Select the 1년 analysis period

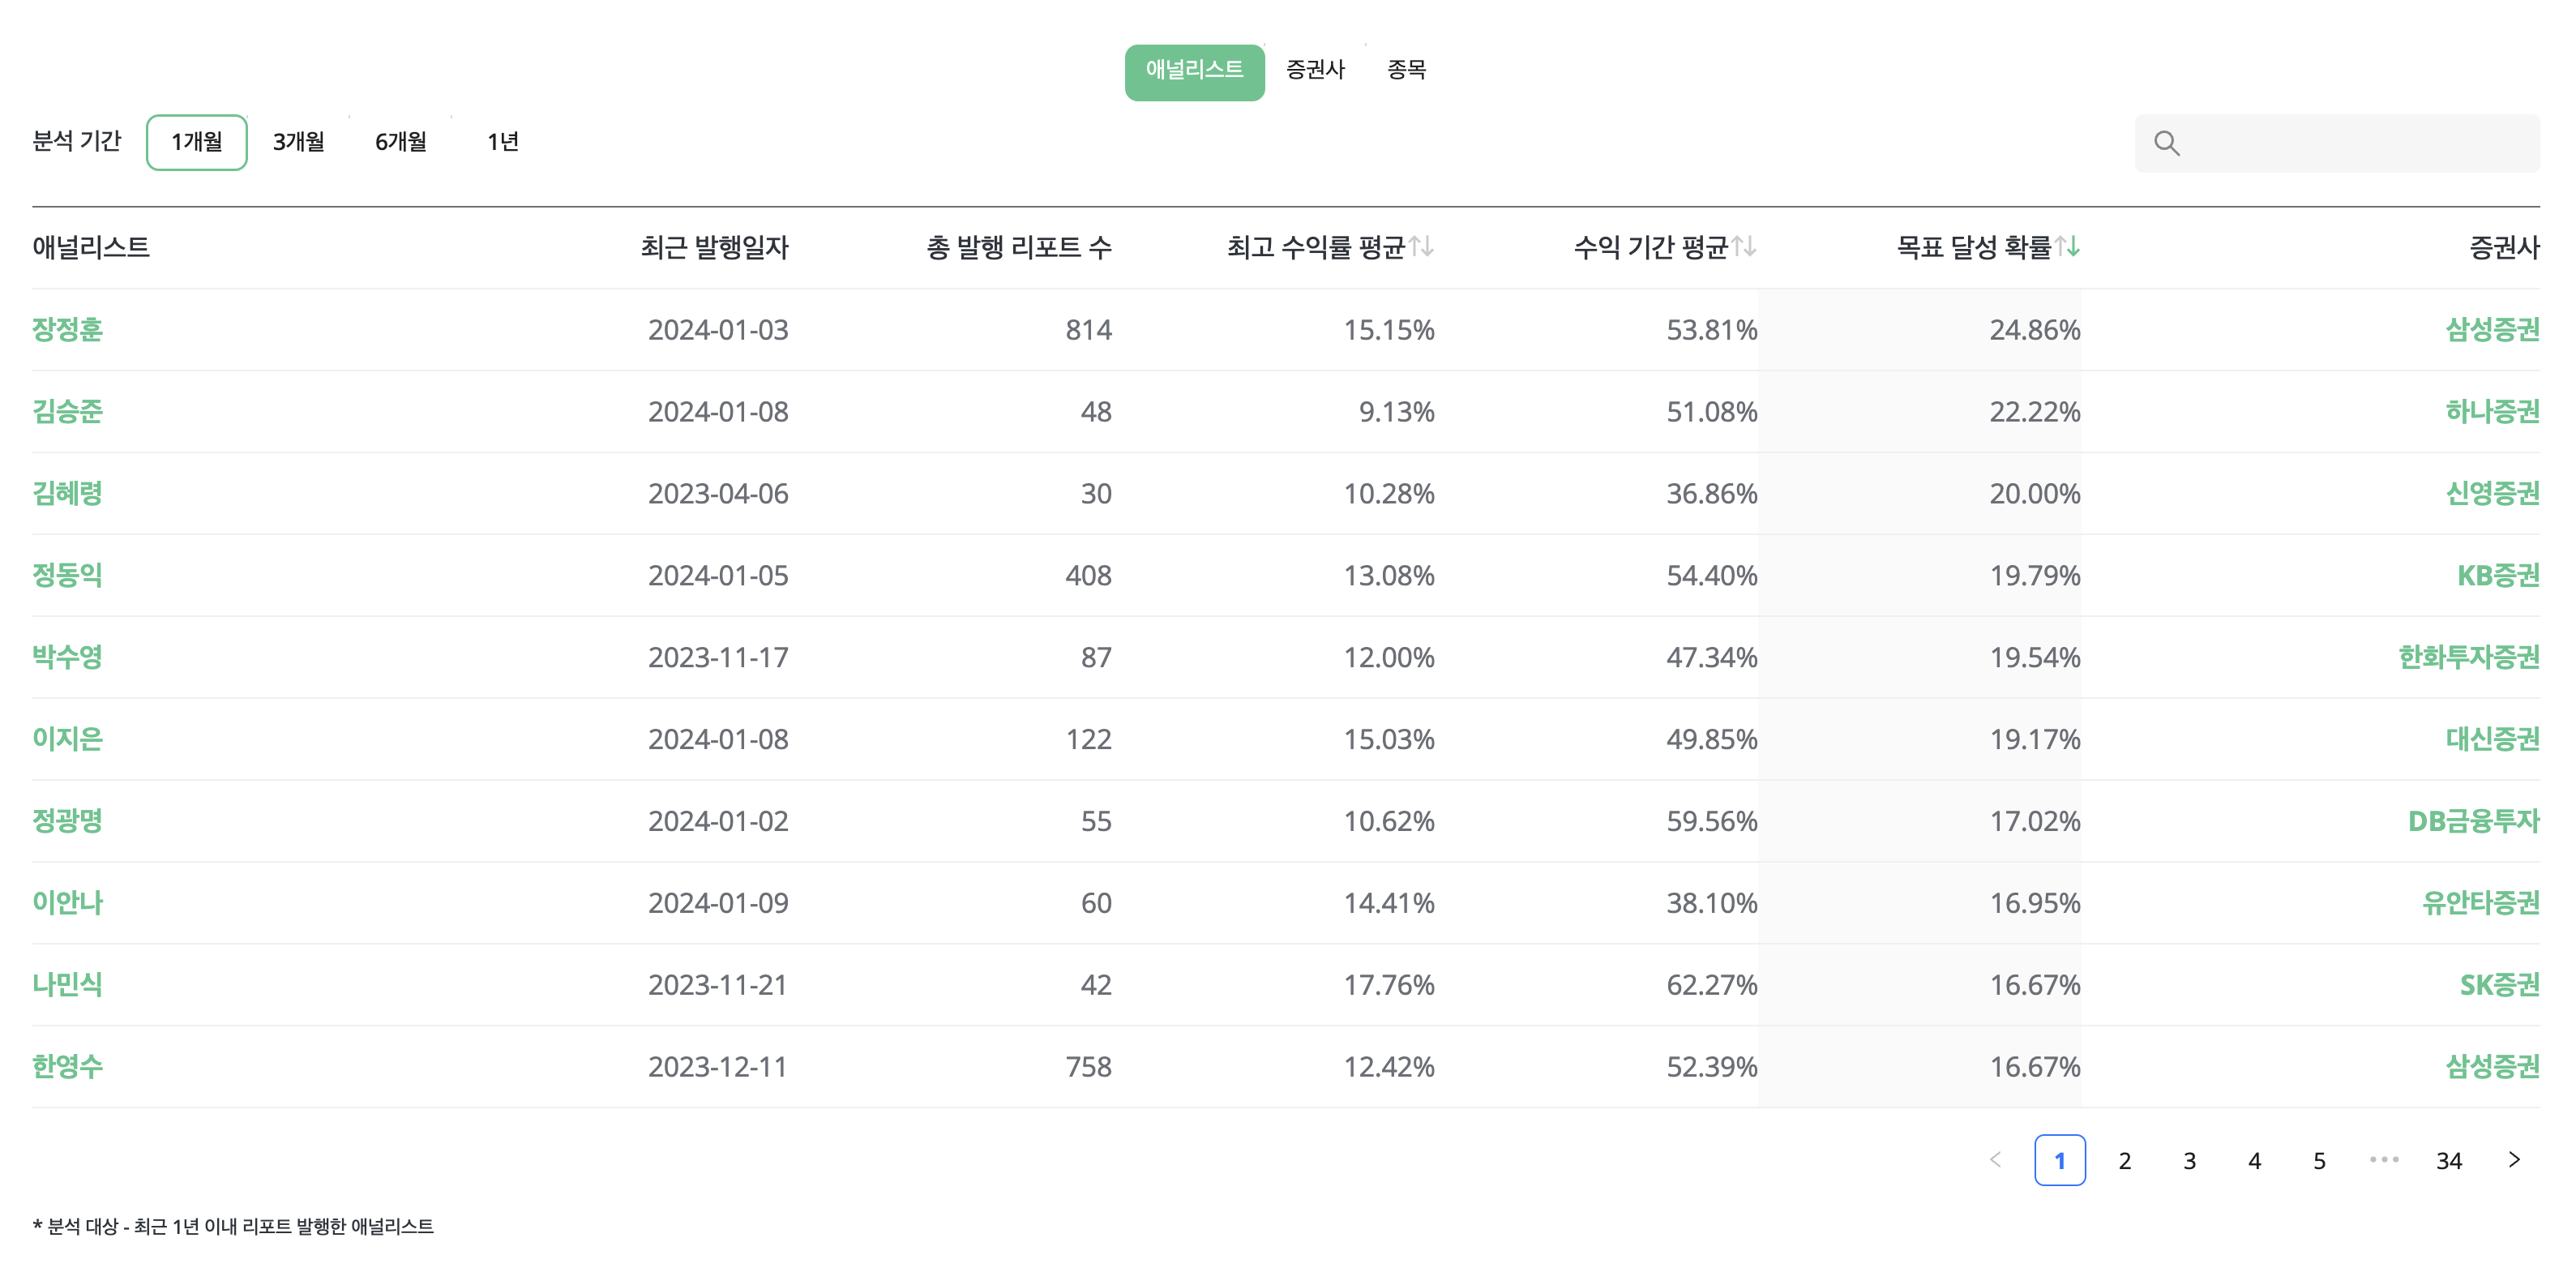point(502,142)
